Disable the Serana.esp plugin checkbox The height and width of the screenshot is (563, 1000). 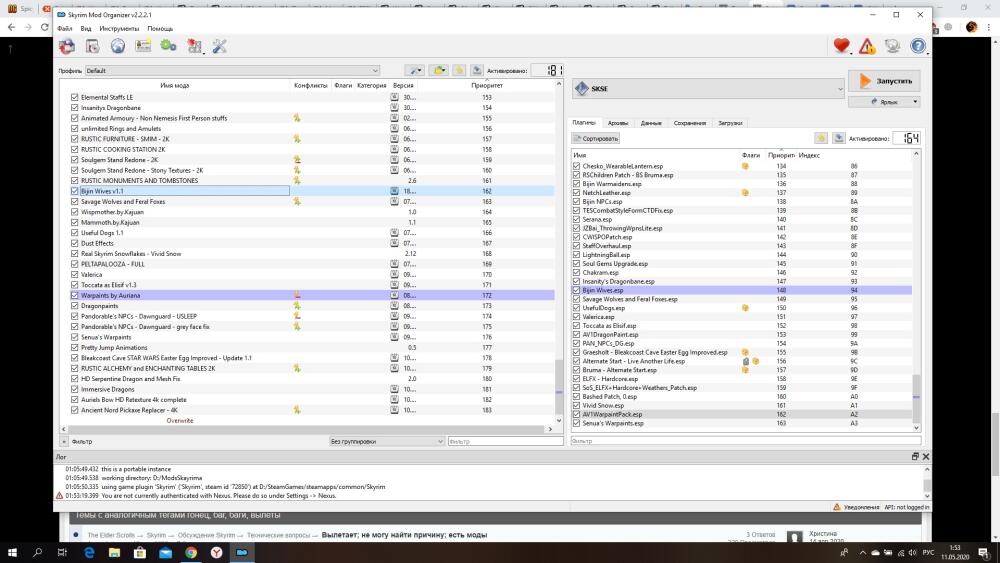coord(577,219)
